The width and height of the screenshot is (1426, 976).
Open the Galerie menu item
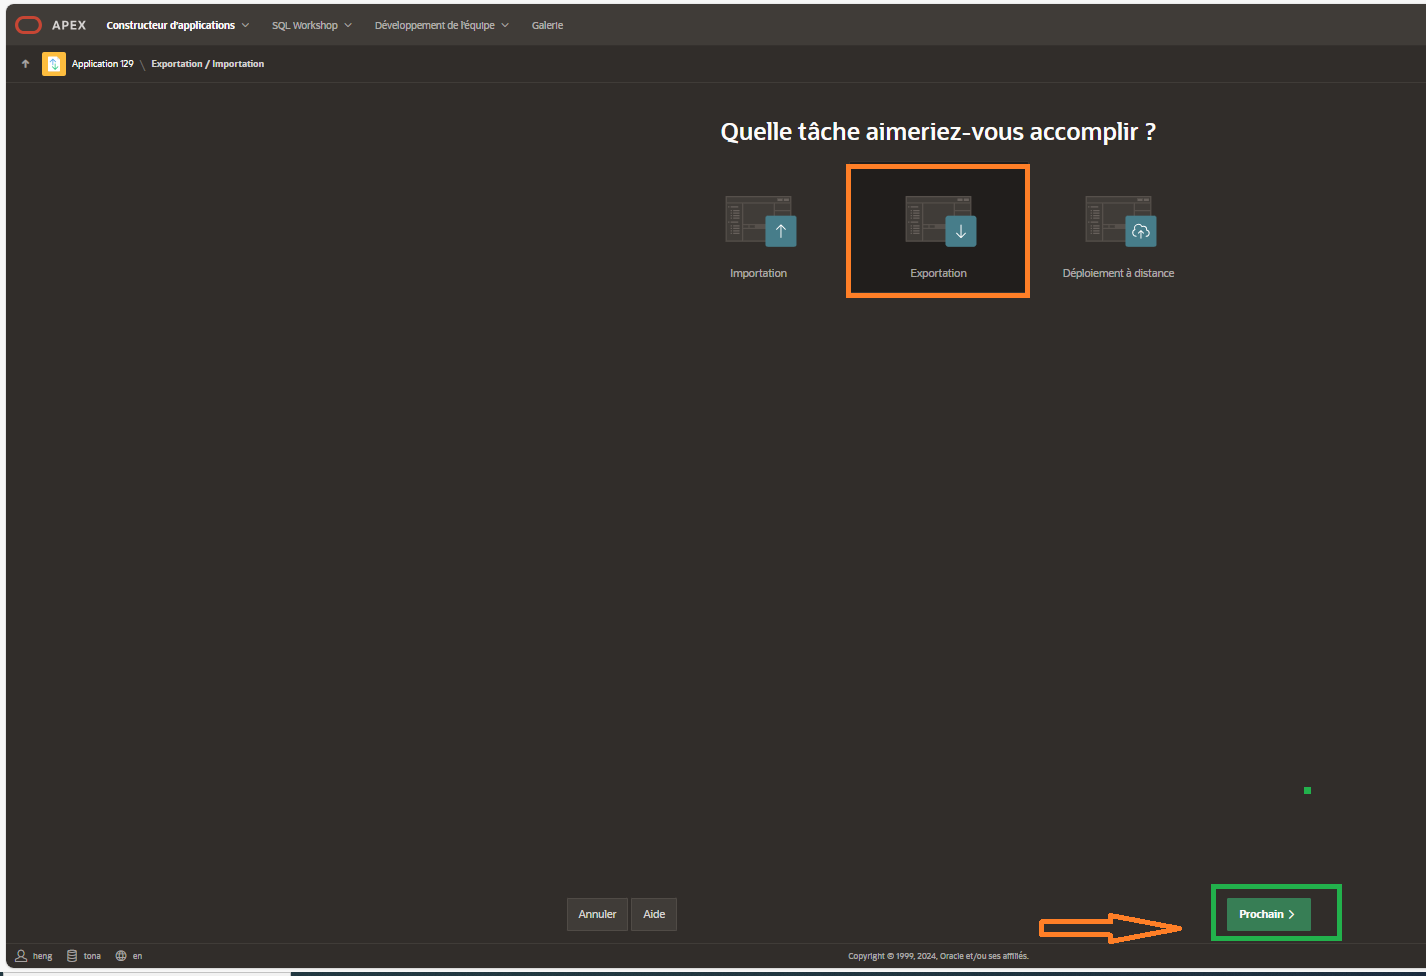pyautogui.click(x=547, y=25)
